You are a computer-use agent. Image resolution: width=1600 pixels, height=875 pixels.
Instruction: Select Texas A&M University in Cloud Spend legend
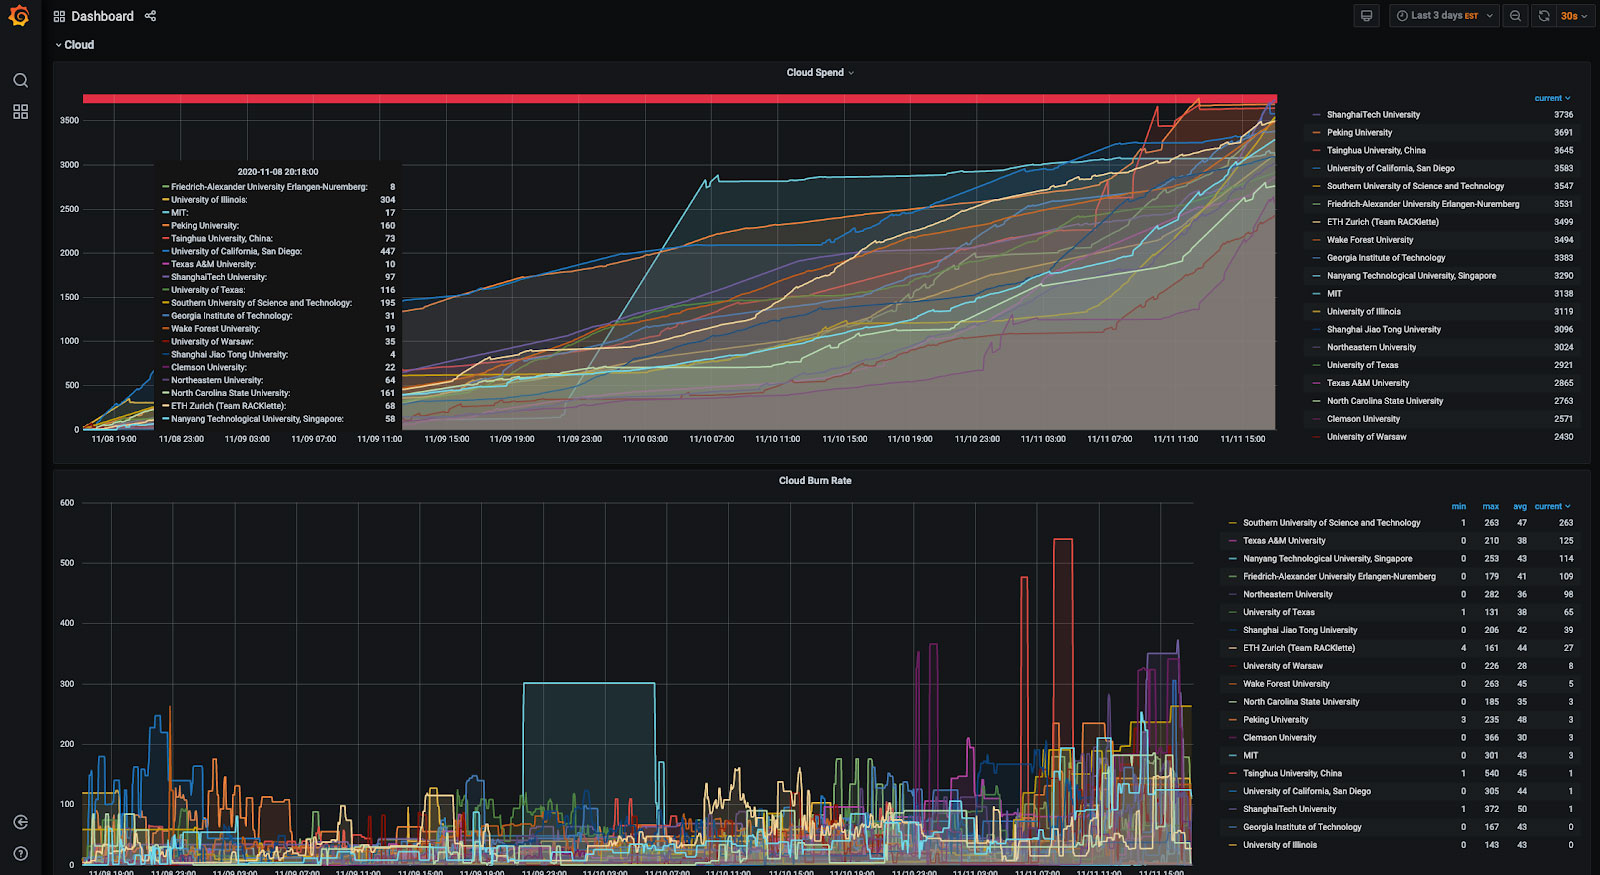pyautogui.click(x=1368, y=383)
